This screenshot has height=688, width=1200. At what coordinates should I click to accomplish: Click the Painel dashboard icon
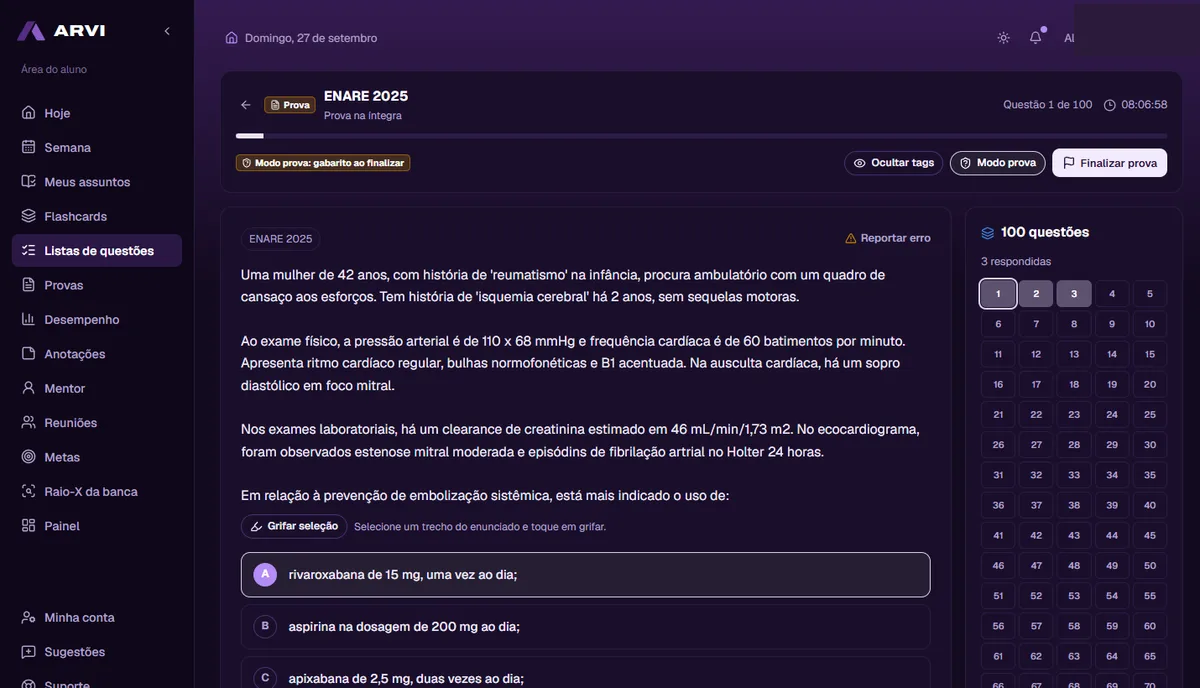(29, 526)
